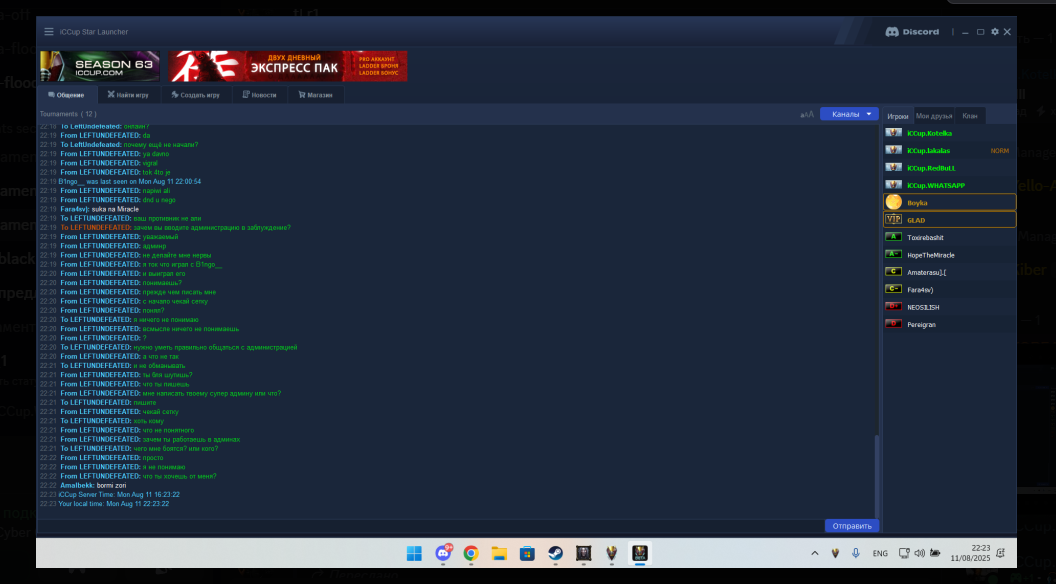Click the D rank badge of Pereigran
Image resolution: width=1056 pixels, height=584 pixels.
click(893, 324)
